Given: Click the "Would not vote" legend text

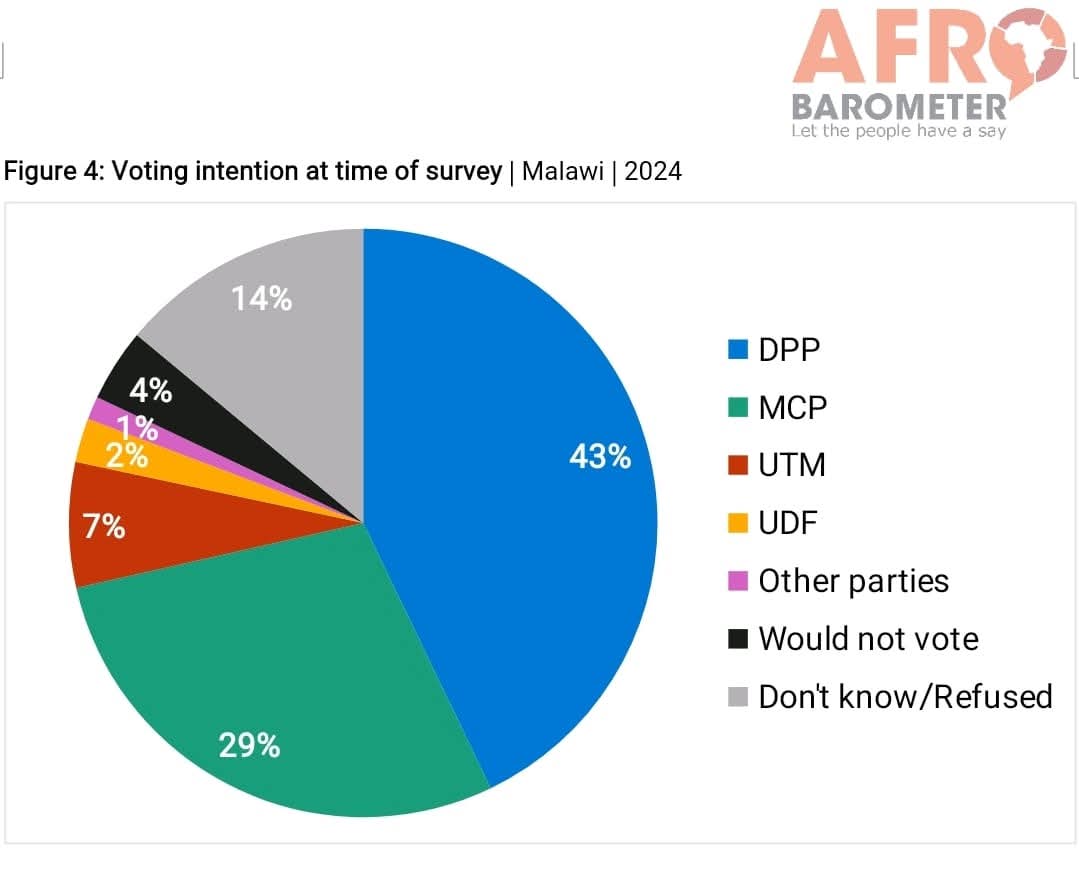Looking at the screenshot, I should point(868,638).
